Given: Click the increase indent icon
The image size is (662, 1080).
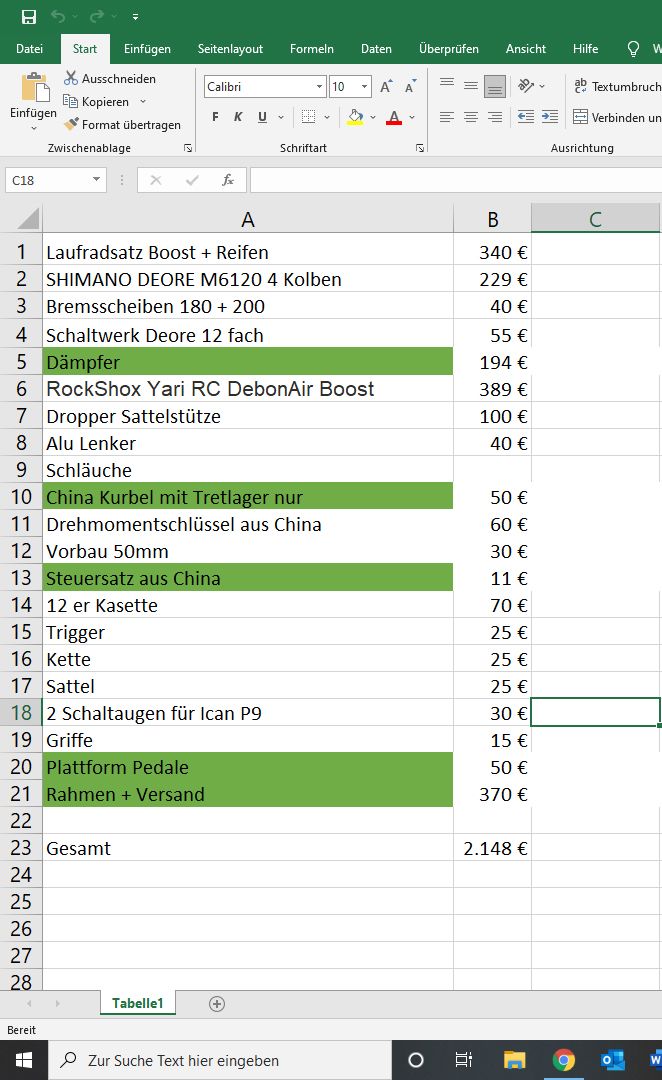Looking at the screenshot, I should (x=549, y=117).
